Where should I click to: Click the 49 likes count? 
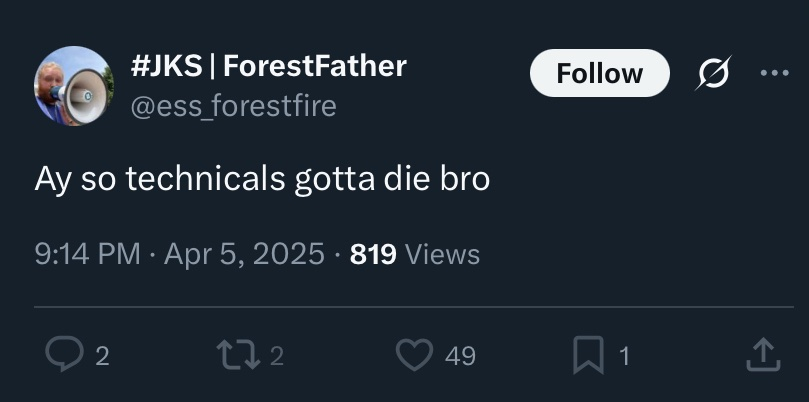[x=459, y=355]
